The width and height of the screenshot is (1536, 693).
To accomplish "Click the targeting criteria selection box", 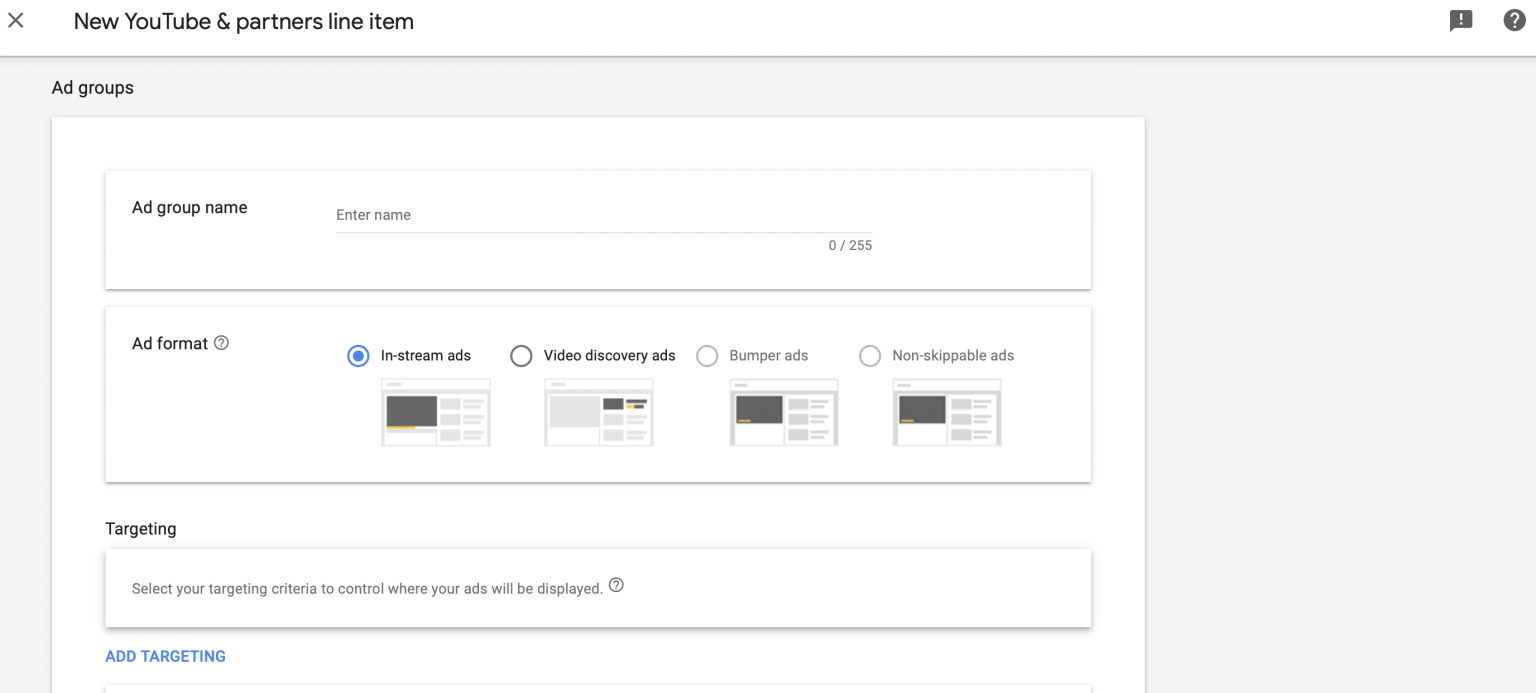I will (597, 588).
